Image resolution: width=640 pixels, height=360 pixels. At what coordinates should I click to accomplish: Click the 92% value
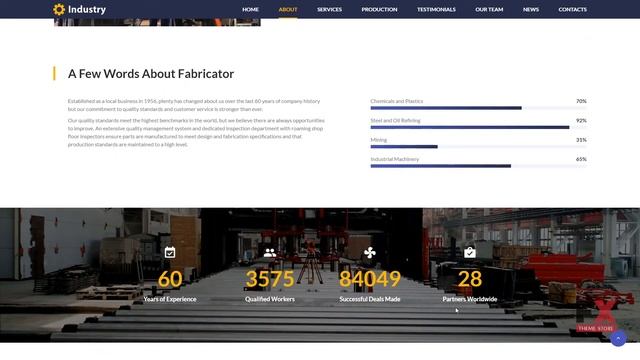coord(581,120)
